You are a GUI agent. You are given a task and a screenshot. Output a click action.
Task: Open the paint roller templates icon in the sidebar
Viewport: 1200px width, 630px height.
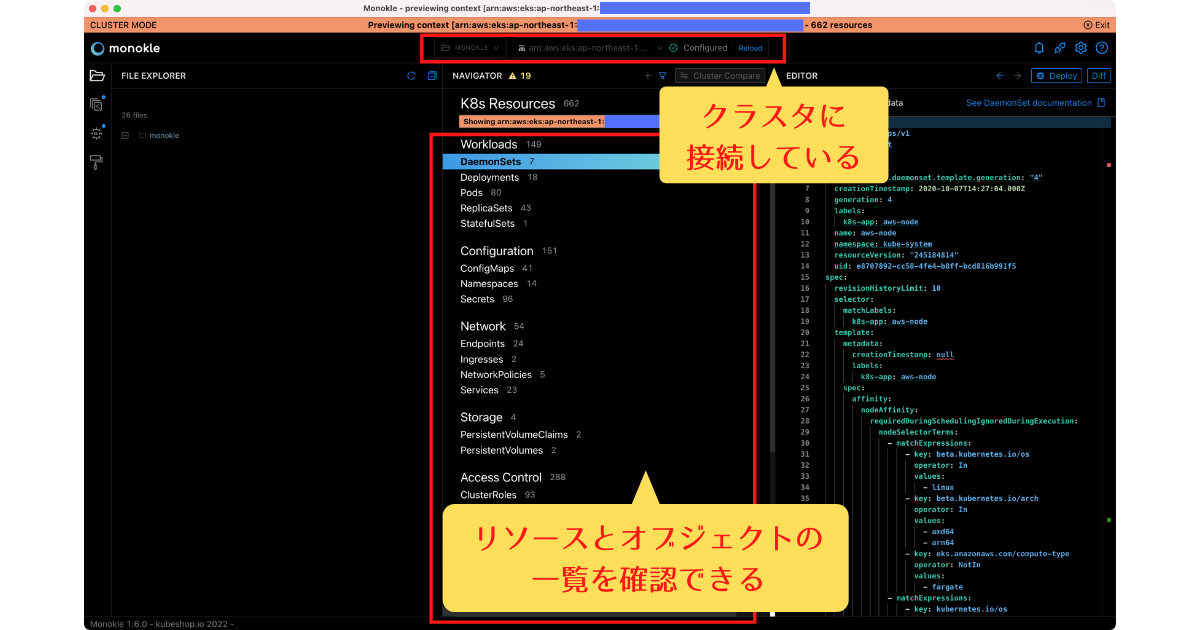[97, 161]
